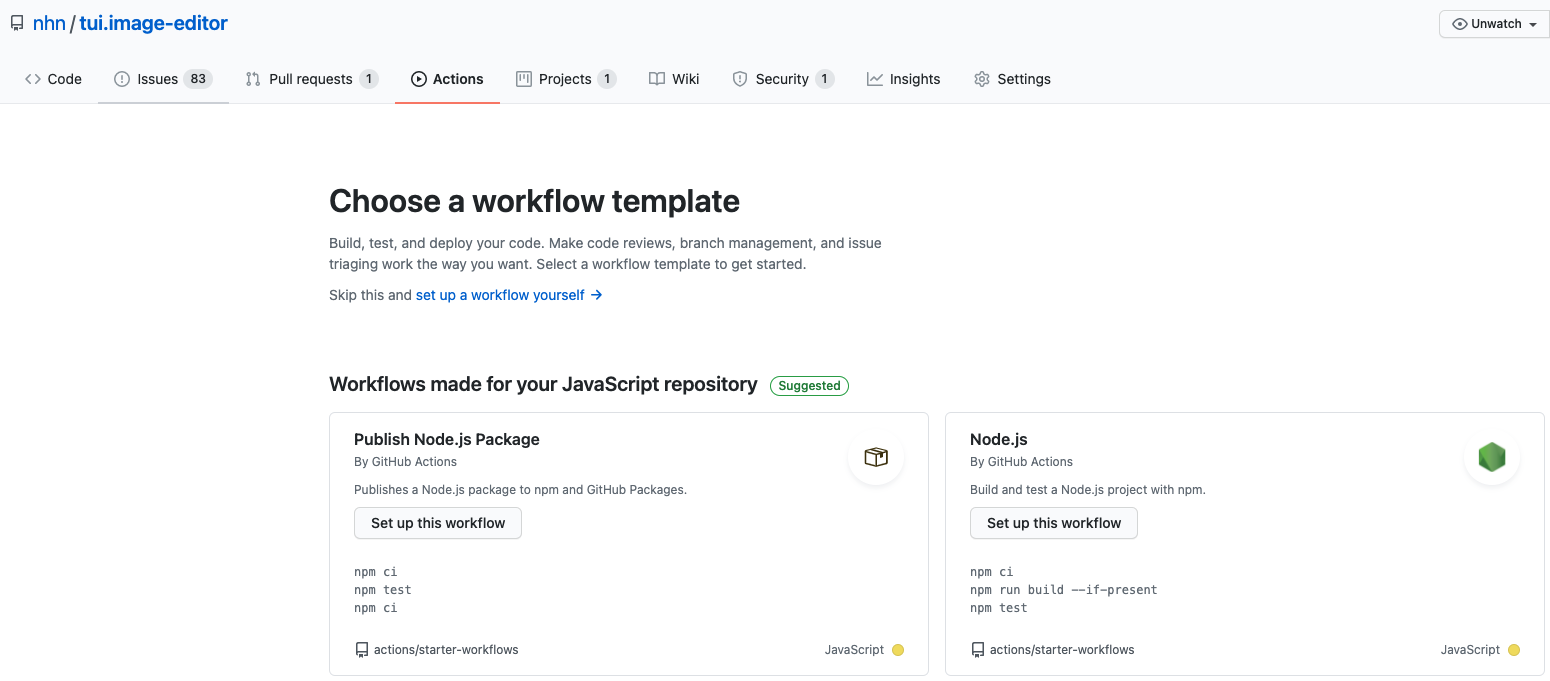
Task: Open actions/starter-workflows in Publish Node.js Package card
Action: [446, 650]
